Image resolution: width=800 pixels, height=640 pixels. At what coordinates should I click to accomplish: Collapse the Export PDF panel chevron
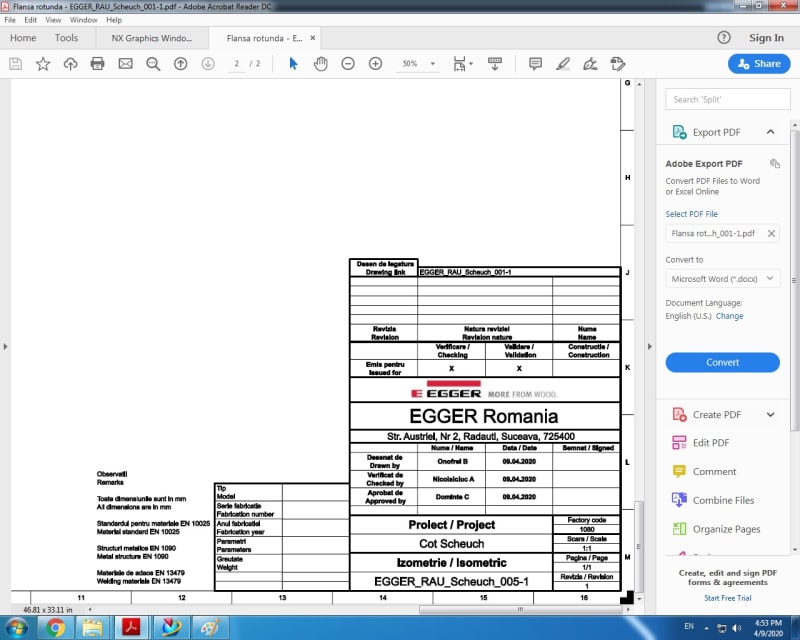[x=770, y=132]
